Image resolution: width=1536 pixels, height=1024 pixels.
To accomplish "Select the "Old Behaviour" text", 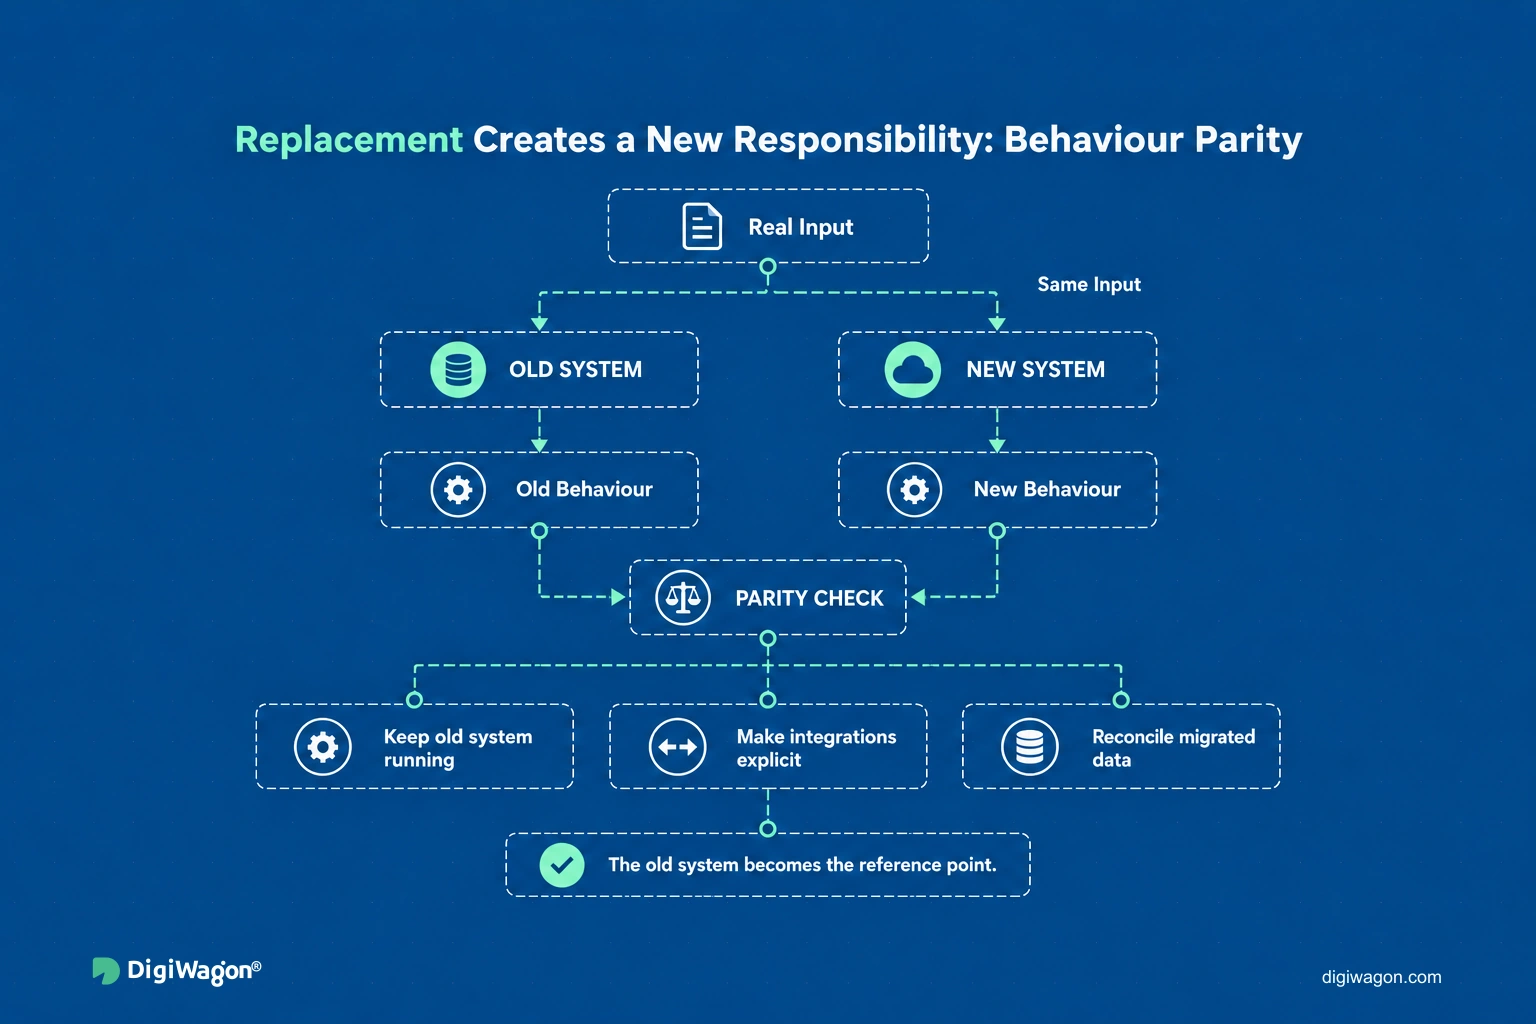I will pyautogui.click(x=584, y=489).
